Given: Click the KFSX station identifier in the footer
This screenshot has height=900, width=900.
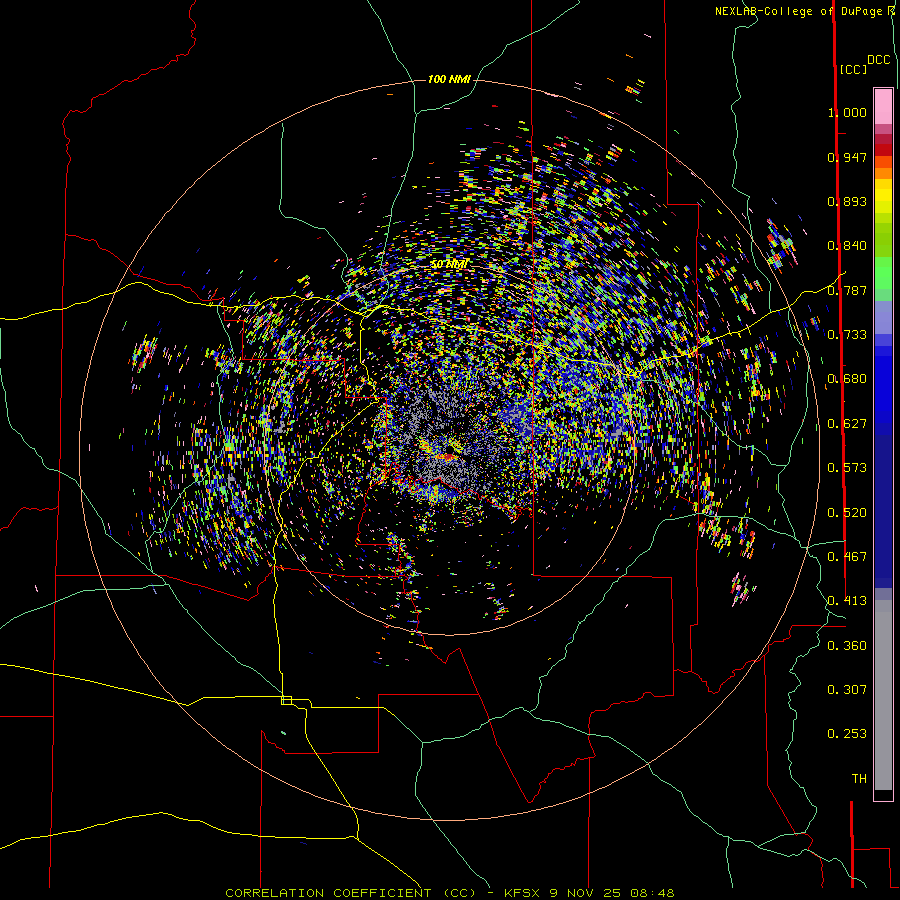Looking at the screenshot, I should (522, 893).
